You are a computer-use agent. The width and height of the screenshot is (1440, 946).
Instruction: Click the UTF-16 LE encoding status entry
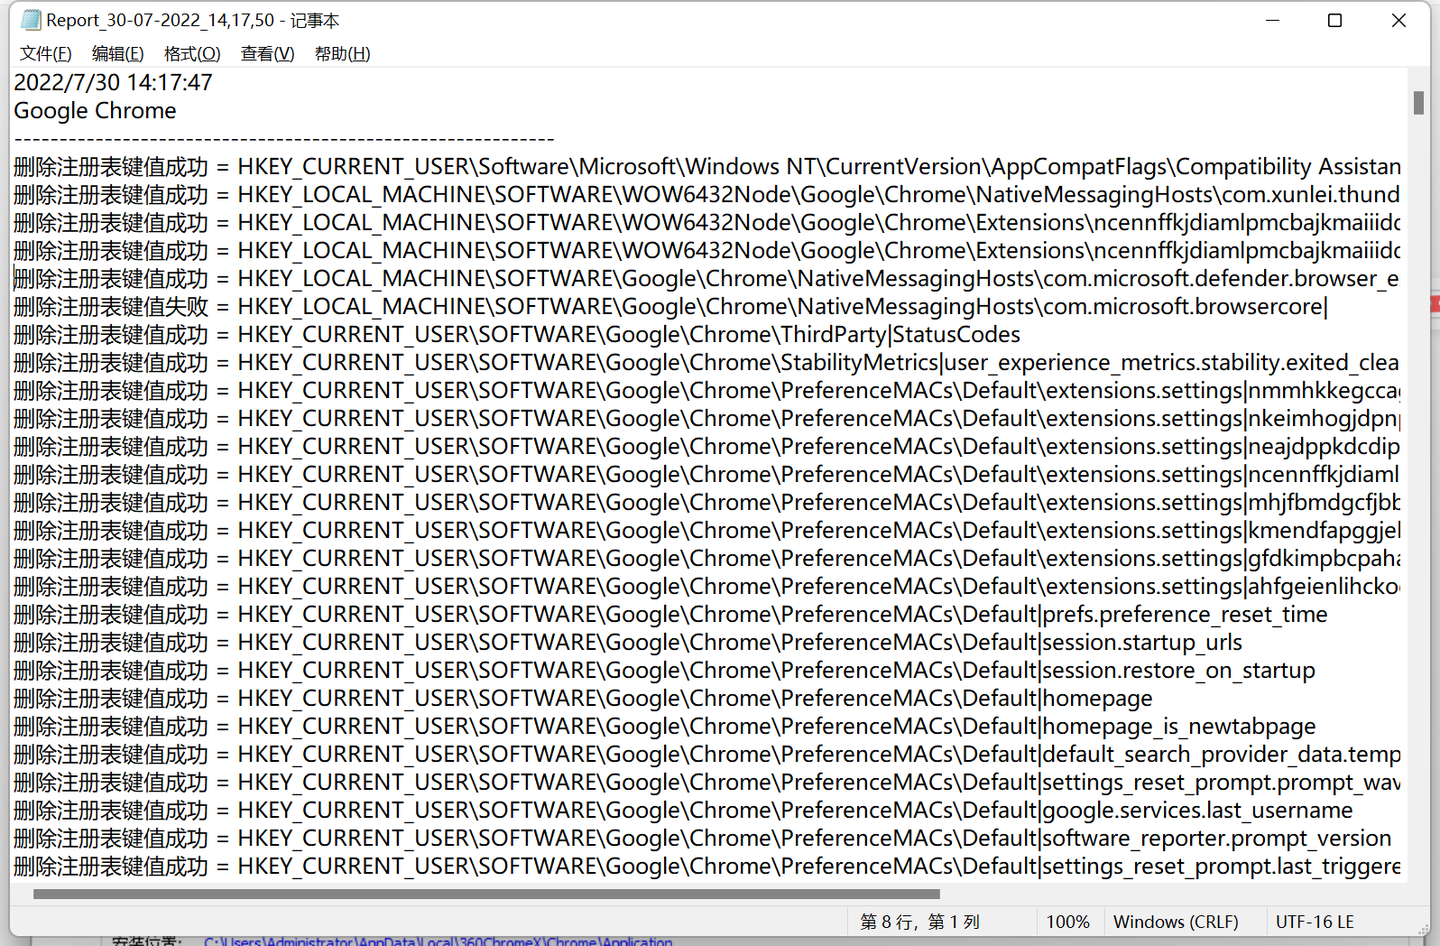(1315, 922)
